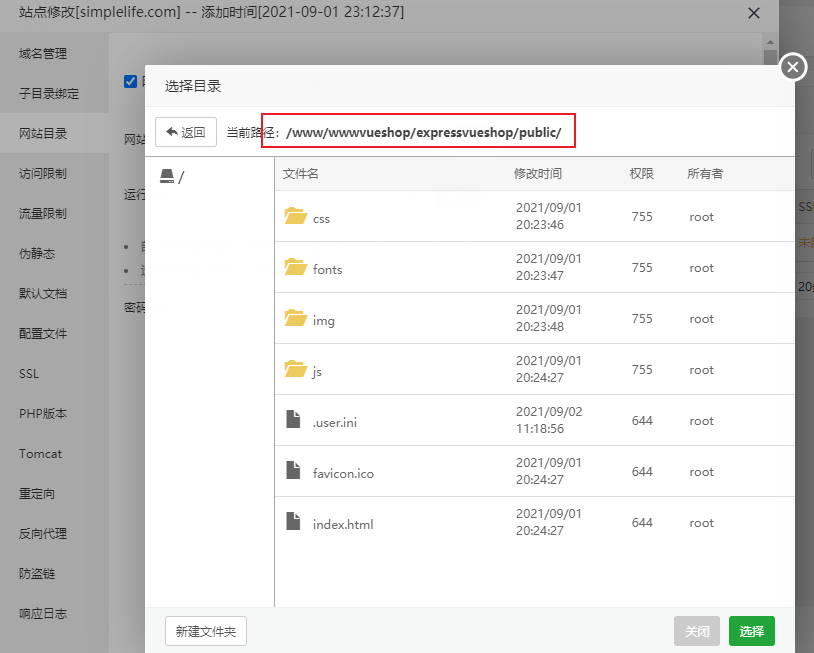Select the .user.ini file name
Viewport: 814px width, 653px height.
[x=335, y=423]
